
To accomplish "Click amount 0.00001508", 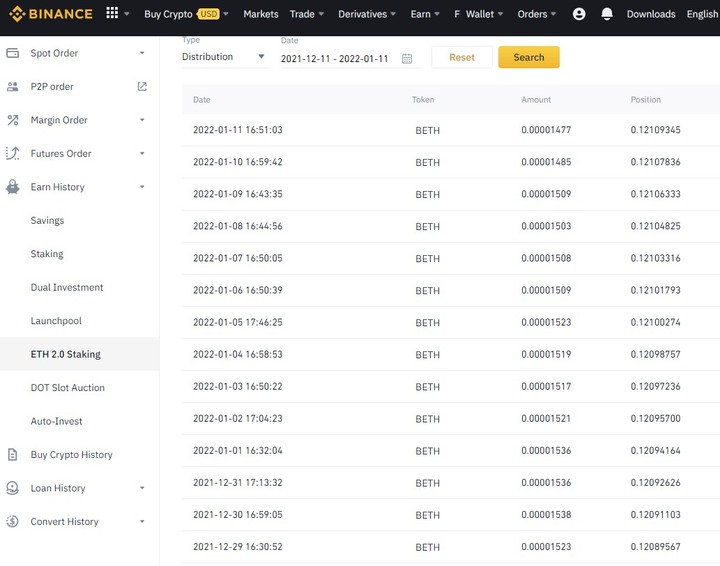I will click(546, 258).
